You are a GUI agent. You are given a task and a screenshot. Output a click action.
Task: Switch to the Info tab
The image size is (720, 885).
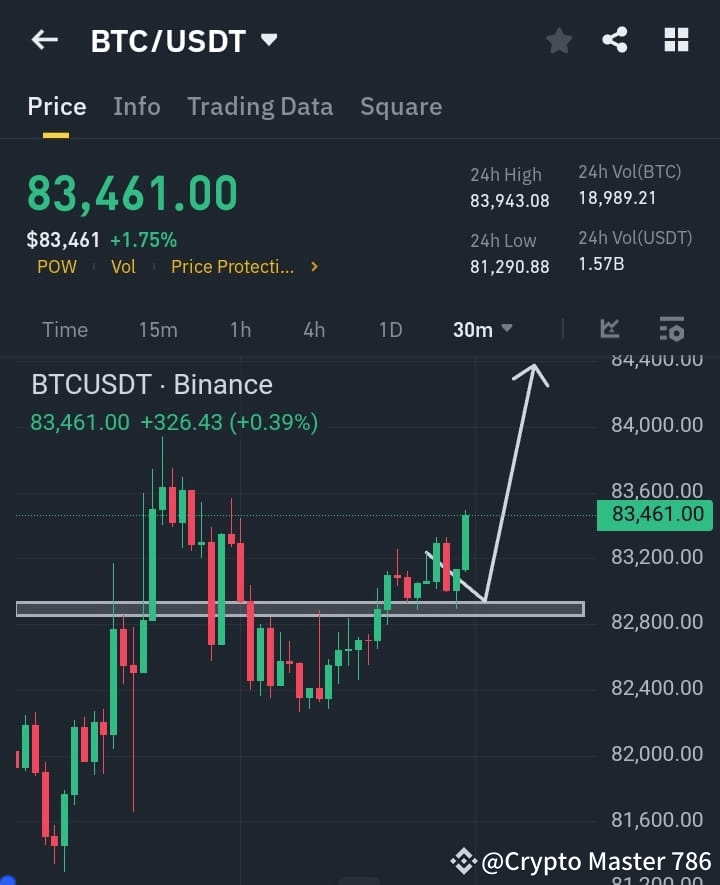pyautogui.click(x=137, y=106)
